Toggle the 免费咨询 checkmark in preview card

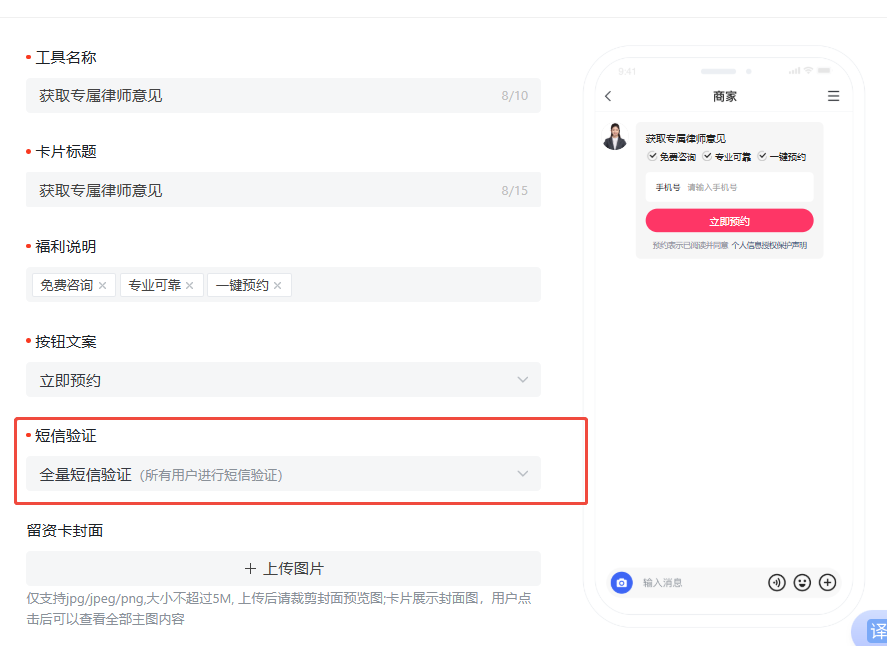click(652, 156)
